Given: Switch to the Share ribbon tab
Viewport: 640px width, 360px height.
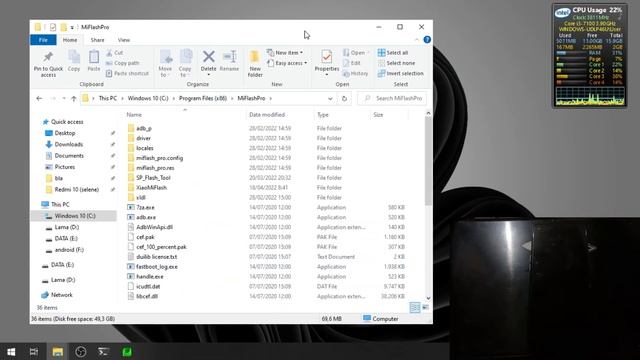Looking at the screenshot, I should coord(97,40).
